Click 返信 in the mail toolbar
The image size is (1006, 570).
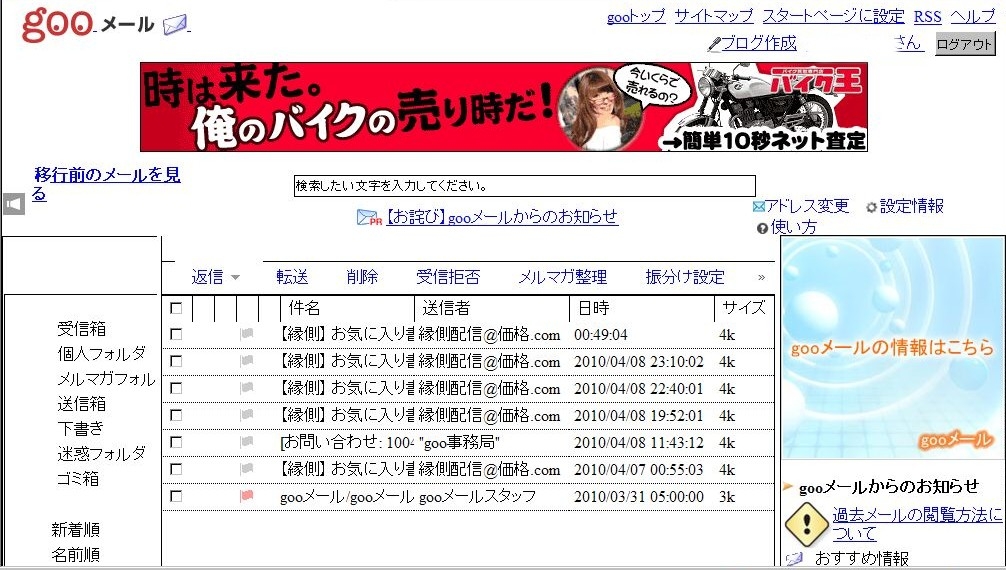207,277
